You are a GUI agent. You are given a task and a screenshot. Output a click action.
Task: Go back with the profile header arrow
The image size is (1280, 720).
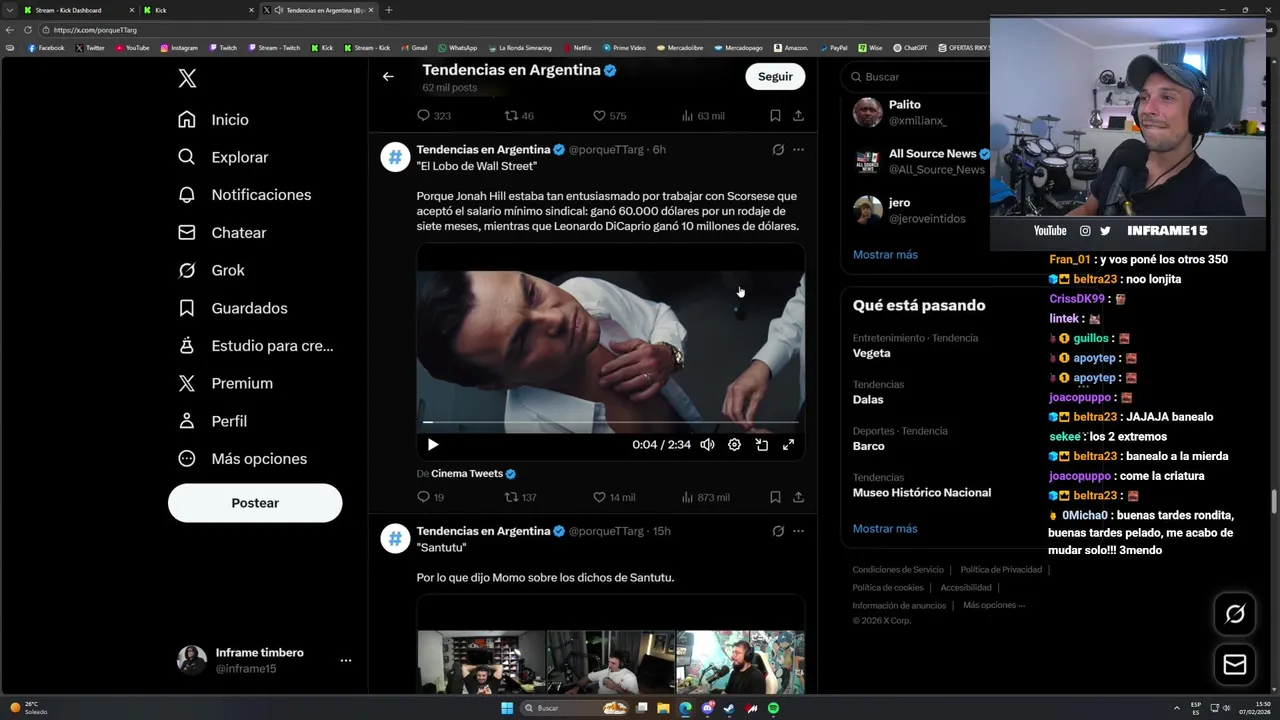coord(388,76)
